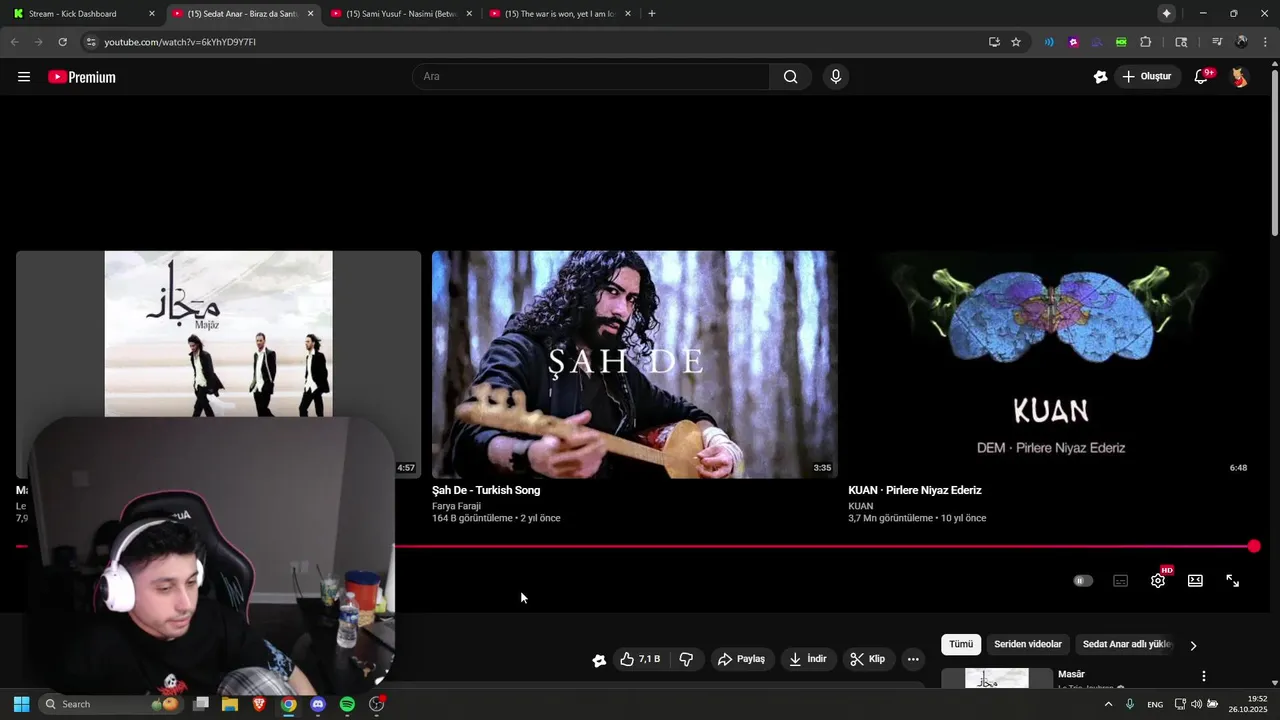This screenshot has height=720, width=1280.
Task: Start voice search with the microphone
Action: pos(836,77)
